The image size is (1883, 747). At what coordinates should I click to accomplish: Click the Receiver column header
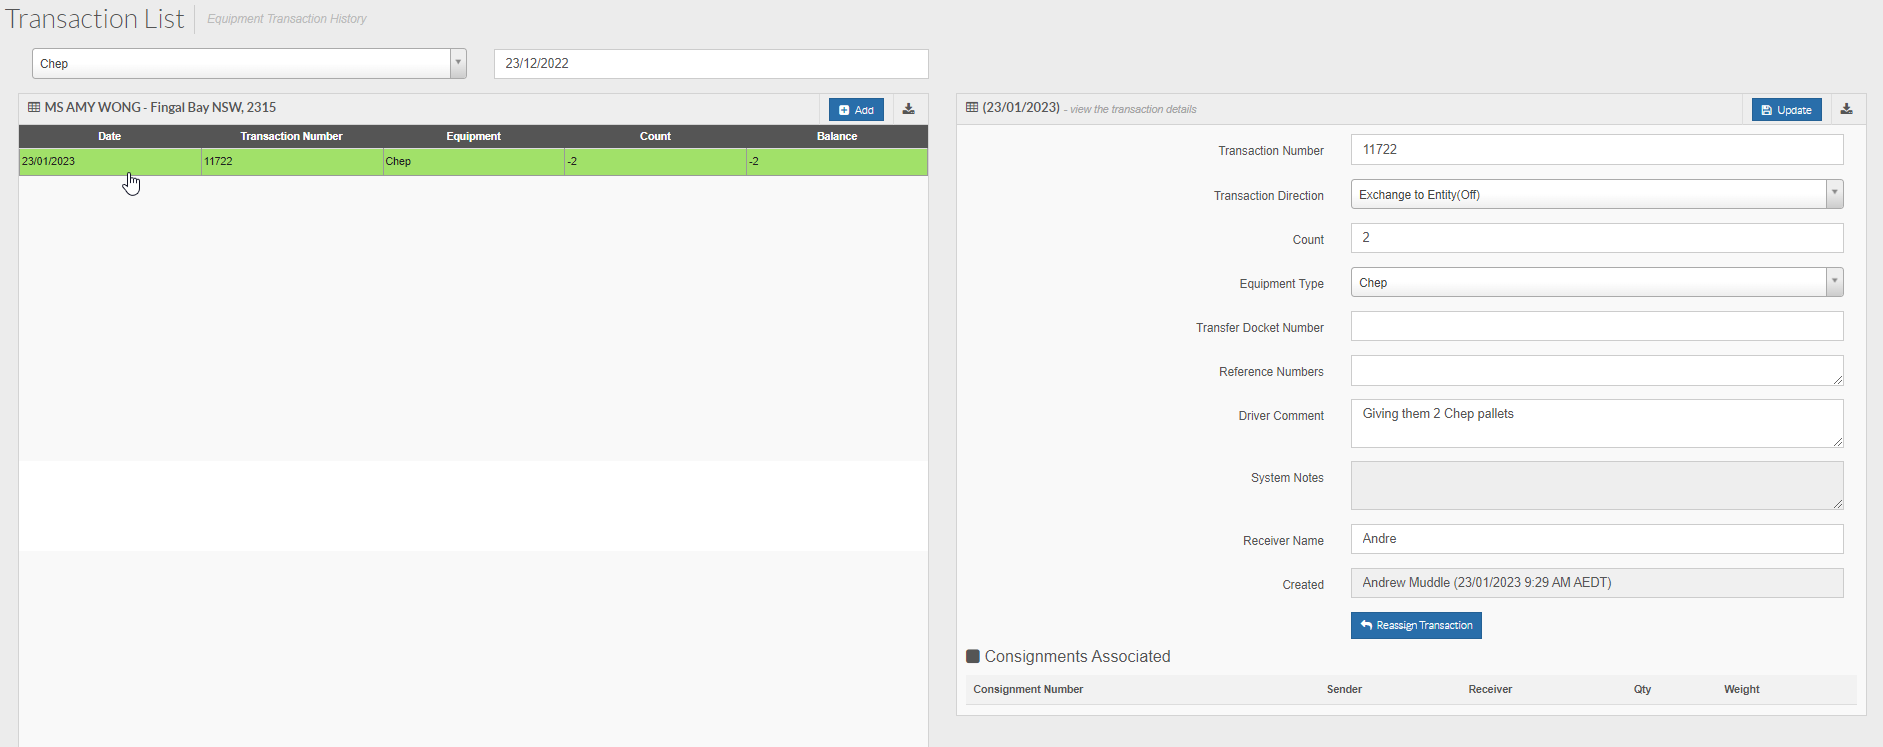tap(1490, 689)
